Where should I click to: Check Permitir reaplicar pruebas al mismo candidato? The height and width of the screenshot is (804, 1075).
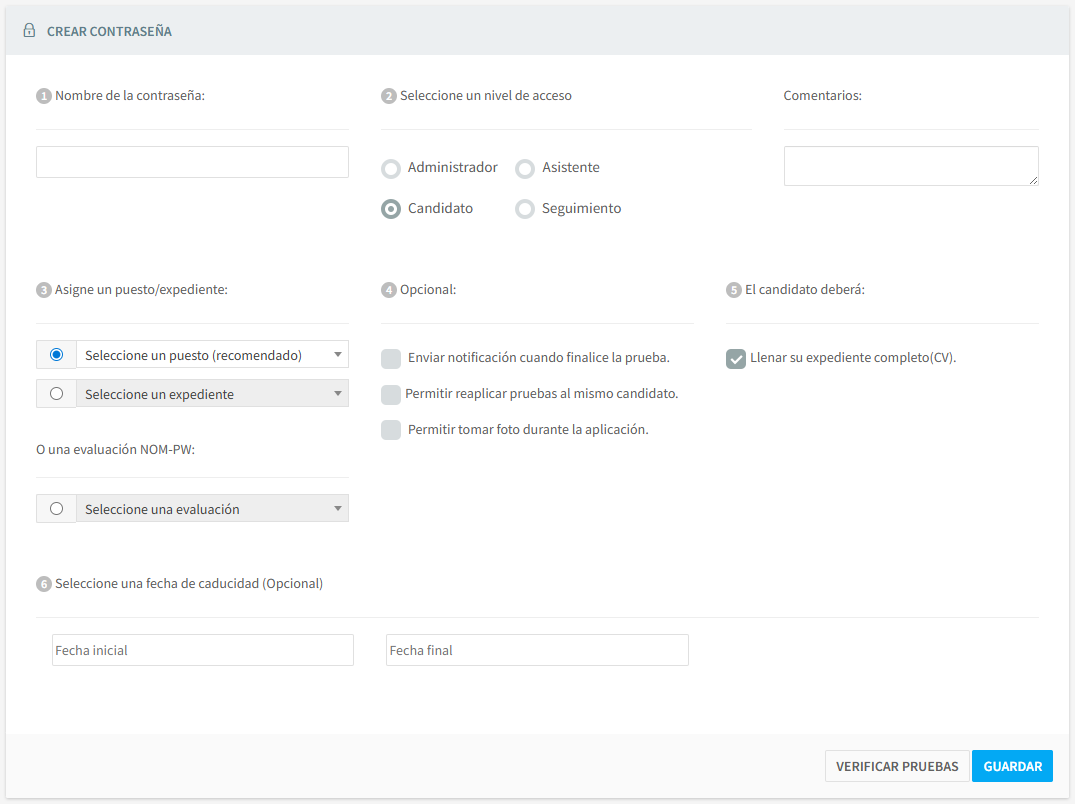click(x=391, y=394)
